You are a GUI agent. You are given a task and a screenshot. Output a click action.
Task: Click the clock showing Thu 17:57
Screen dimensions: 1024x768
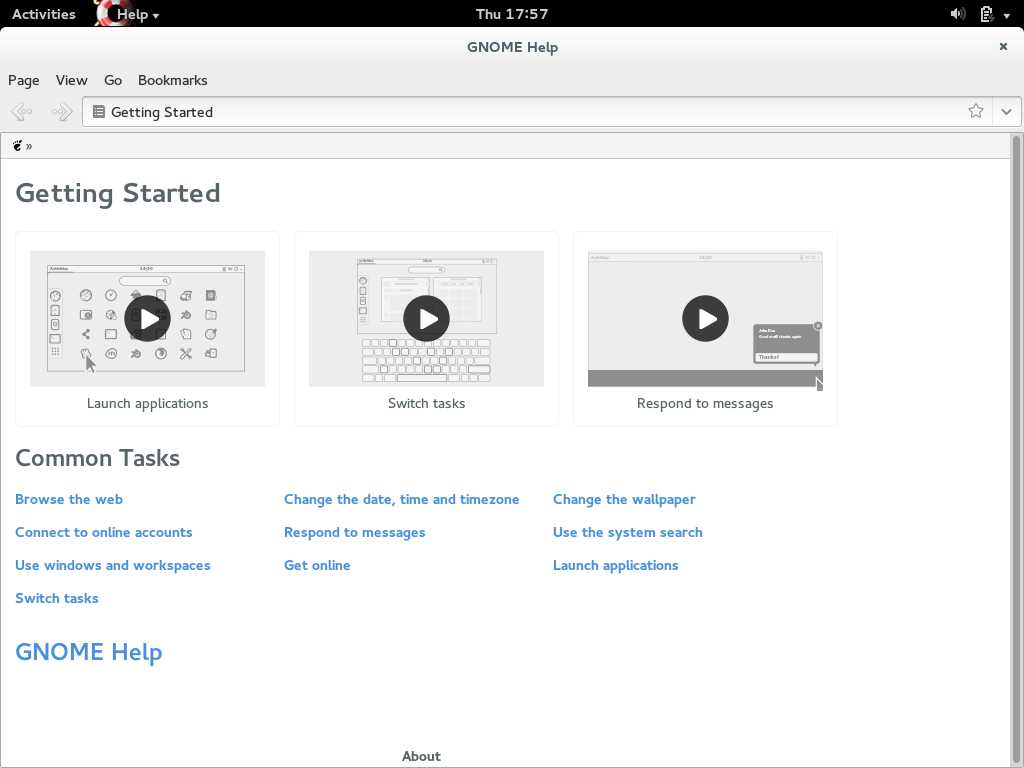tap(512, 14)
